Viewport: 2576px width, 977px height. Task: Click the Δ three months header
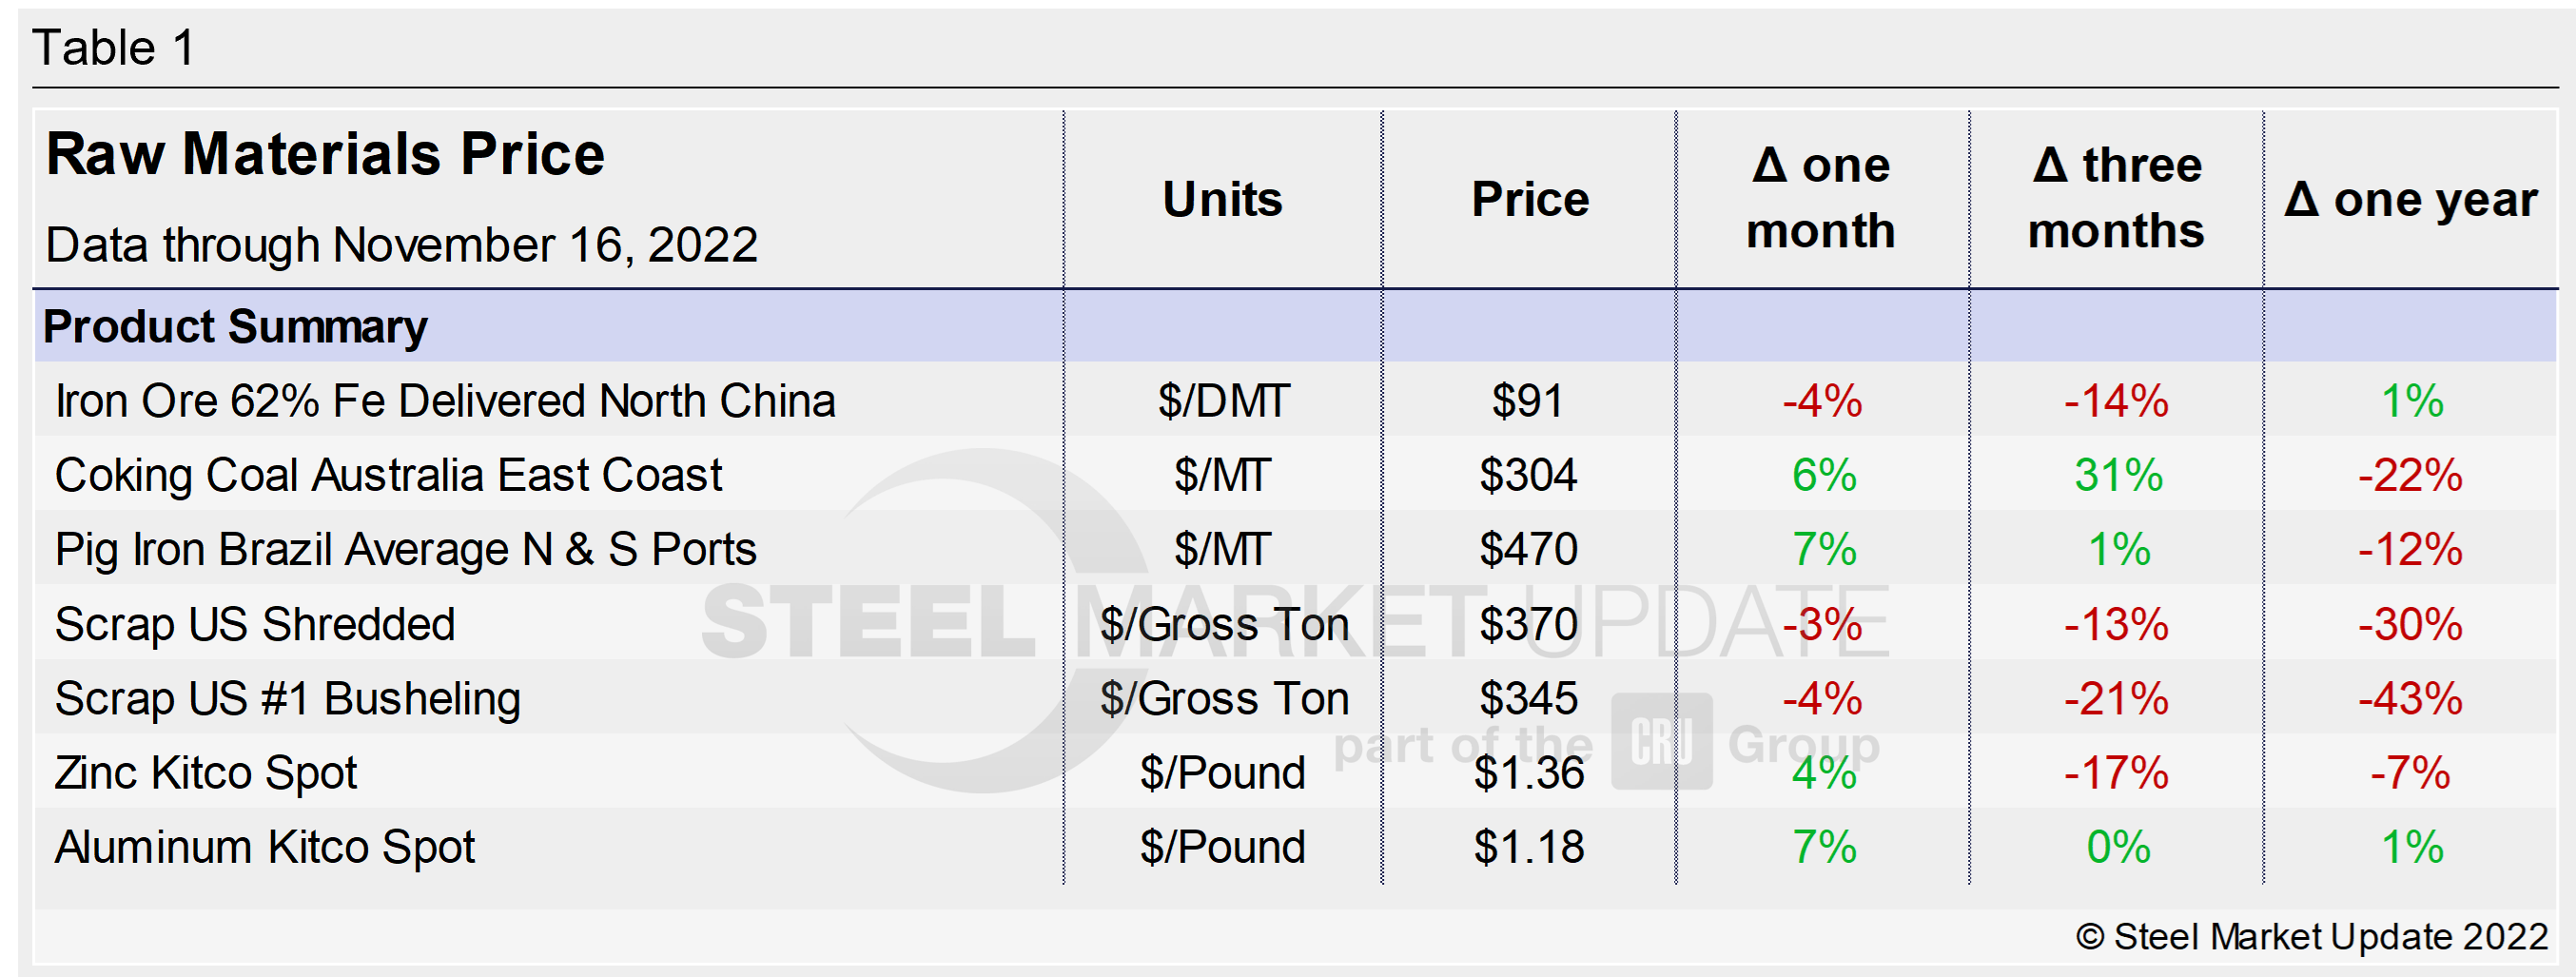pos(2116,198)
